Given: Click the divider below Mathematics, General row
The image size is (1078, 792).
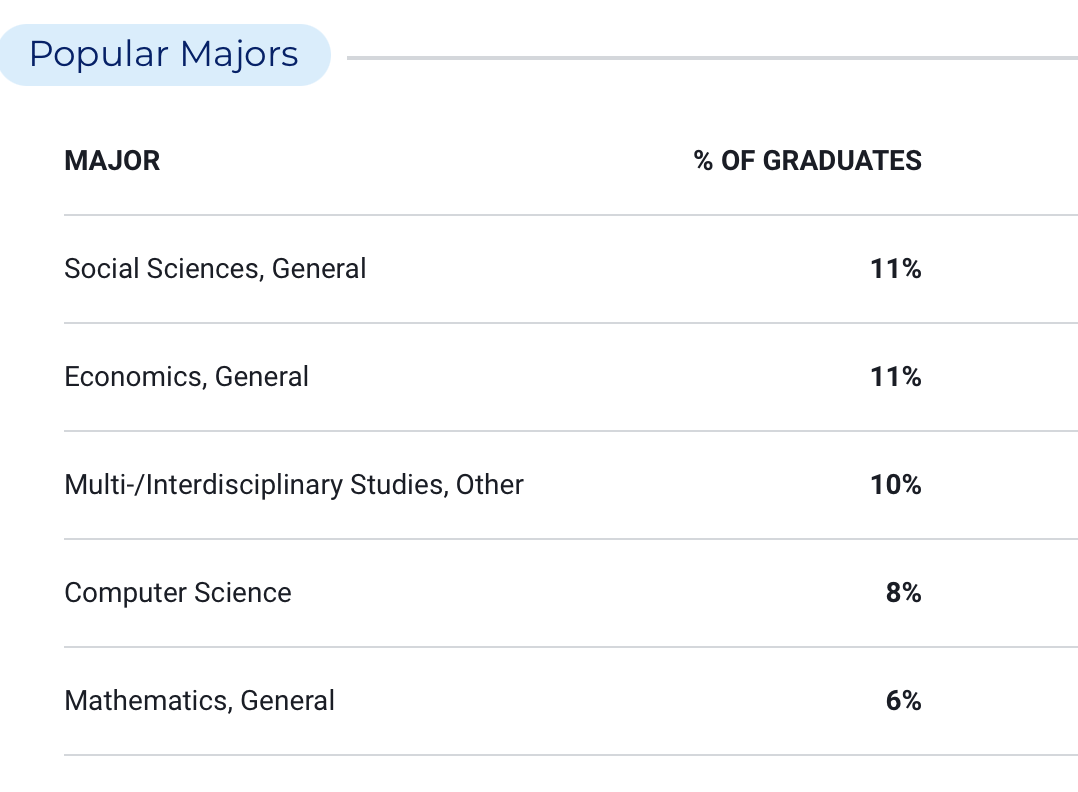Looking at the screenshot, I should pos(571,754).
